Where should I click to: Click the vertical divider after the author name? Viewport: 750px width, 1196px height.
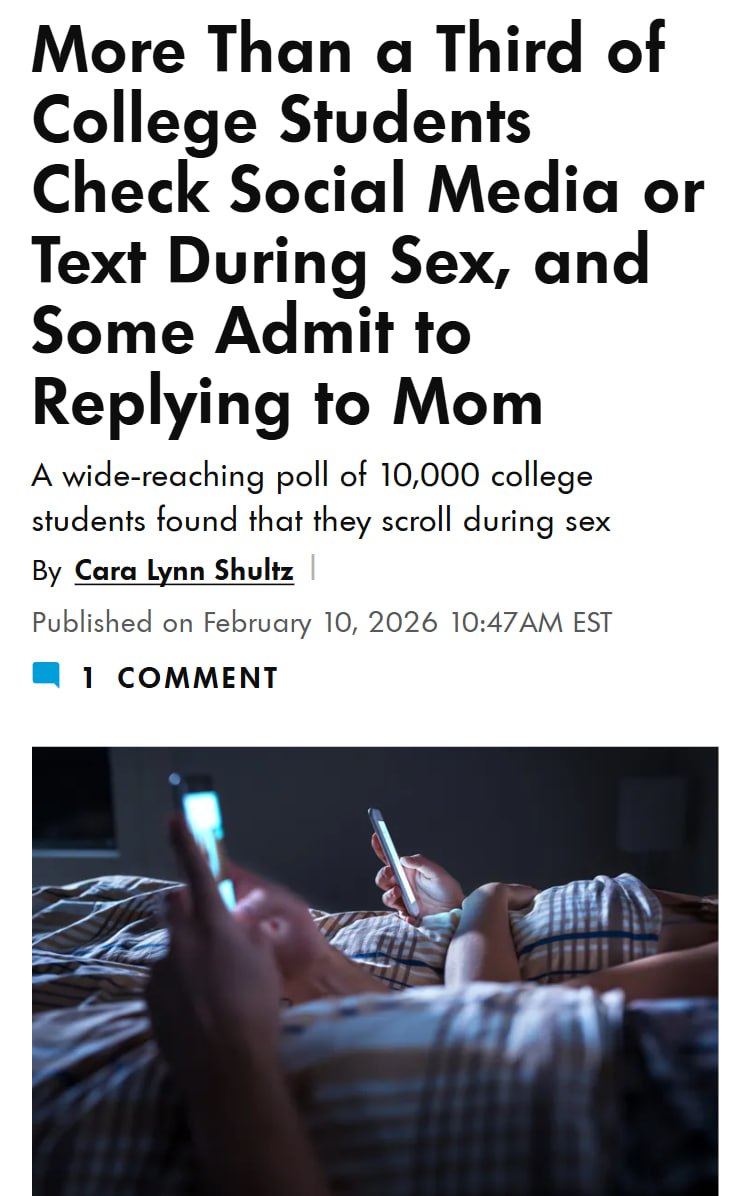[x=313, y=569]
